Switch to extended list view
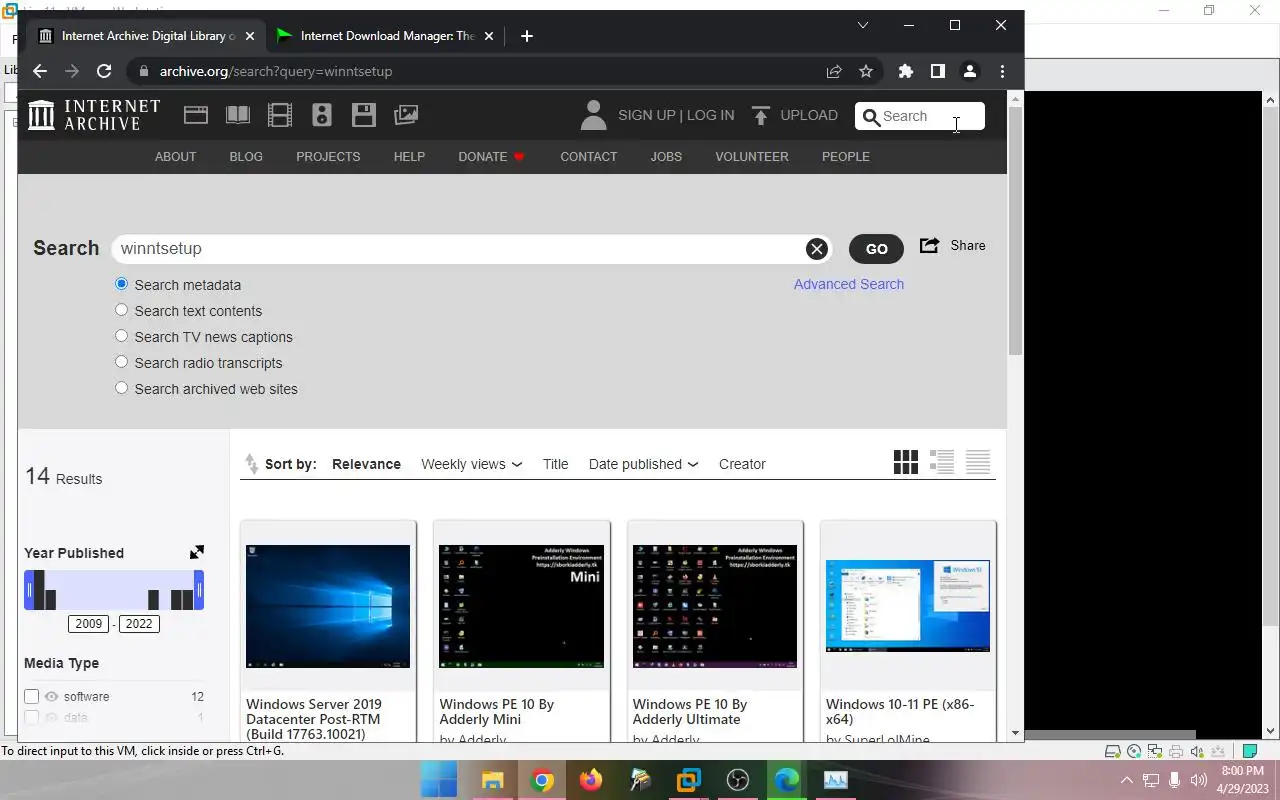Image resolution: width=1280 pixels, height=800 pixels. 942,462
